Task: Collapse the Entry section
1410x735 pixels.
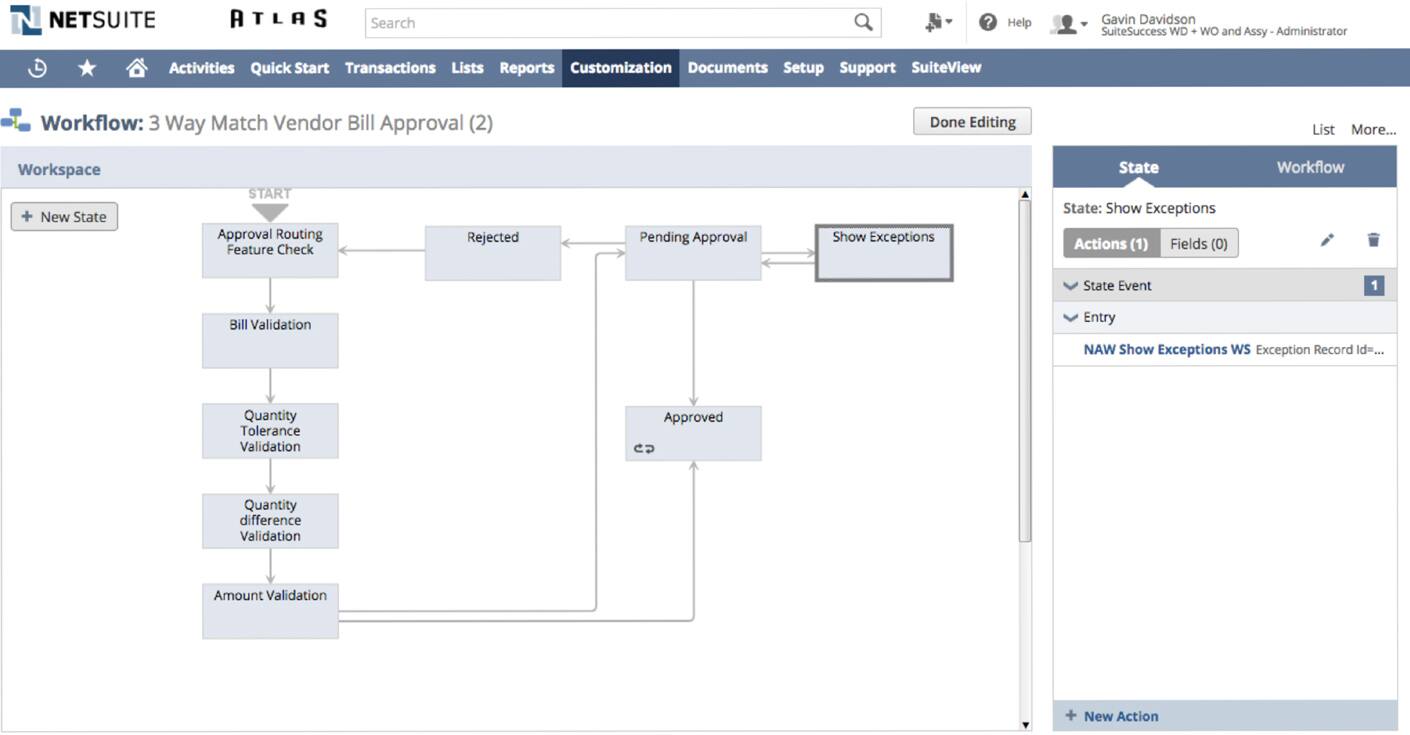Action: pos(1071,318)
